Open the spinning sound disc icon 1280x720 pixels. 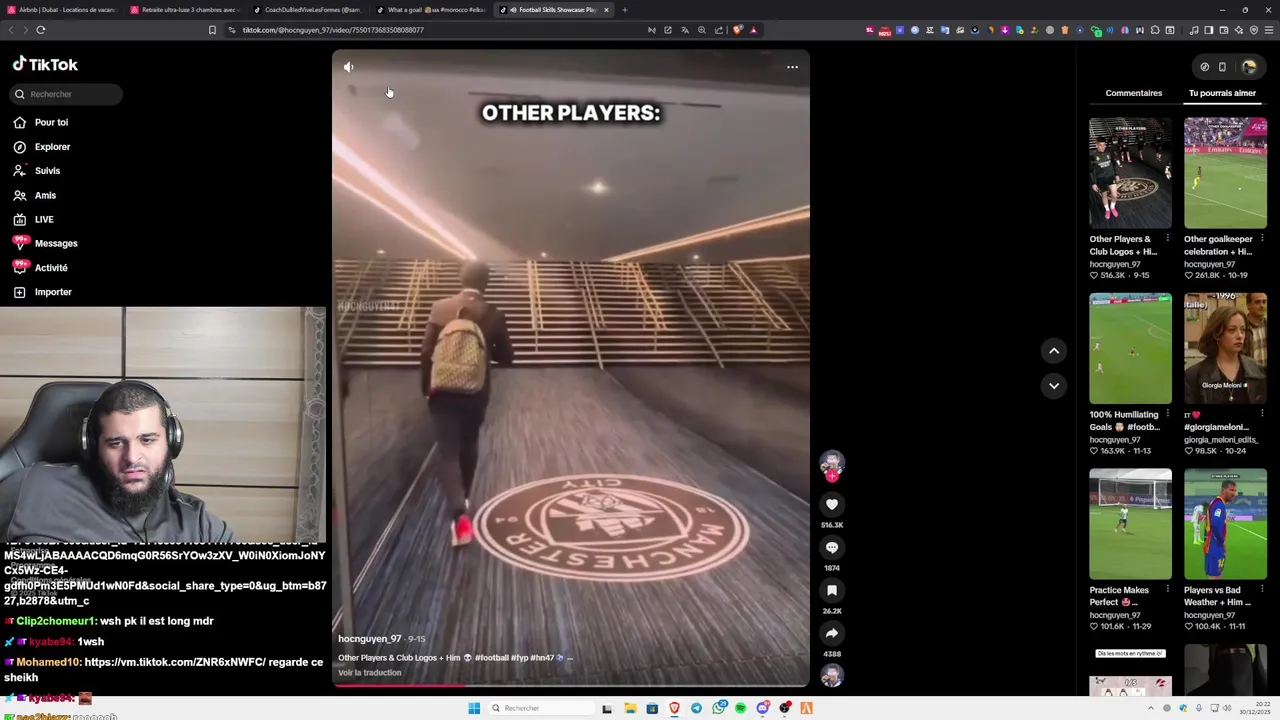coord(832,676)
